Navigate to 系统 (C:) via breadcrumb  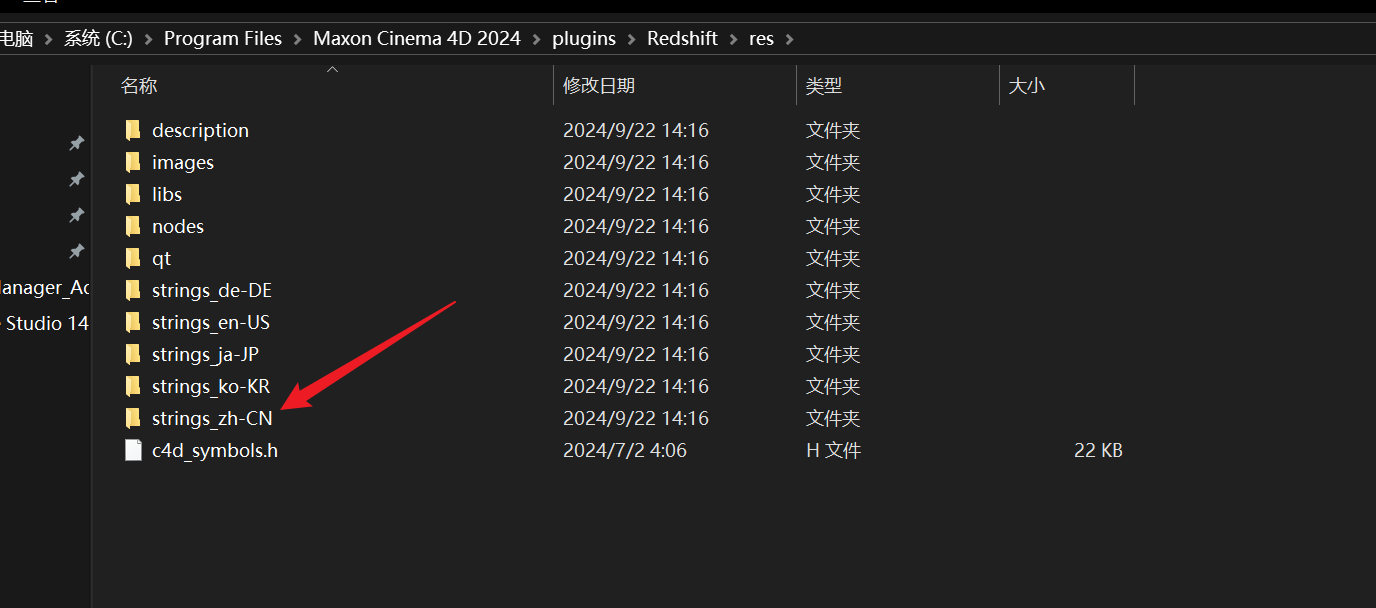97,38
